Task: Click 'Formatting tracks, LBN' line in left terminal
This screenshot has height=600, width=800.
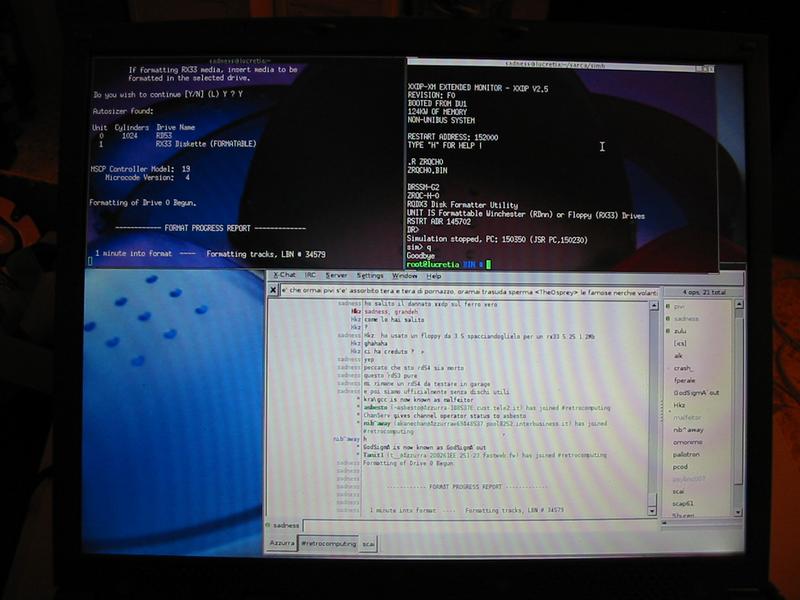Action: 266,254
